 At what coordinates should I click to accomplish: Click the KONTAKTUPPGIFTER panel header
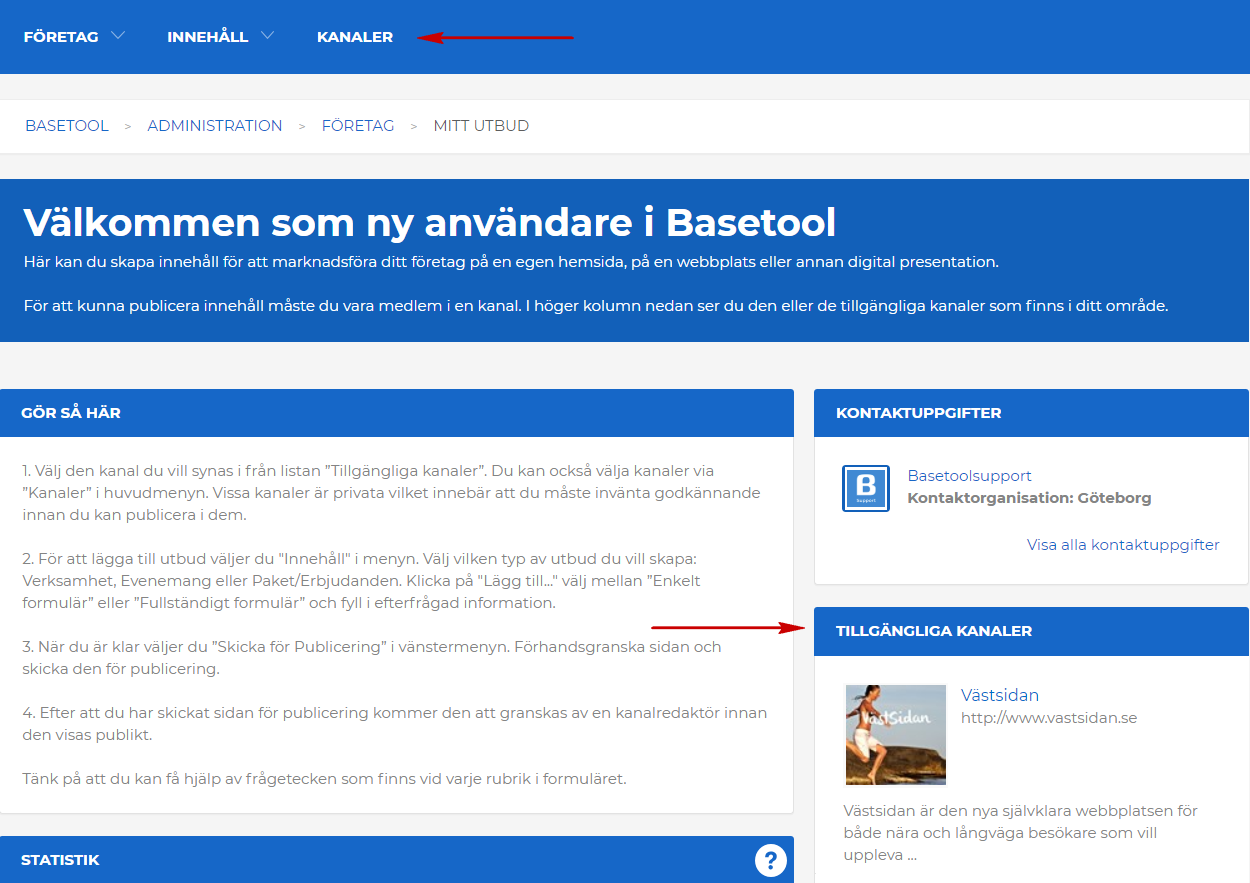(x=1032, y=413)
